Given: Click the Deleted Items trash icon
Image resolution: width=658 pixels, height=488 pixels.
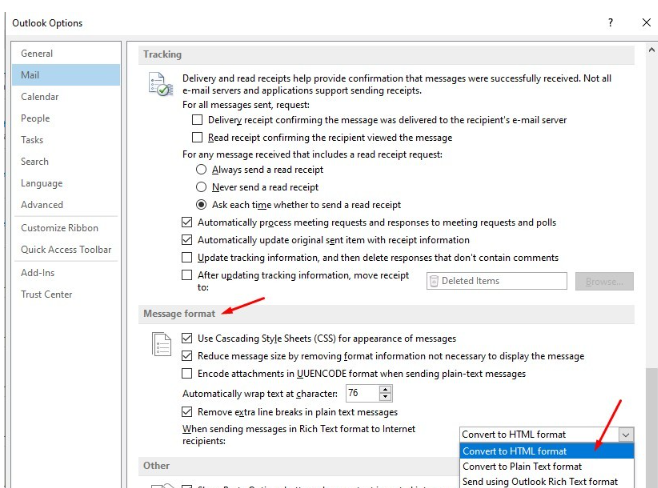Looking at the screenshot, I should point(434,281).
